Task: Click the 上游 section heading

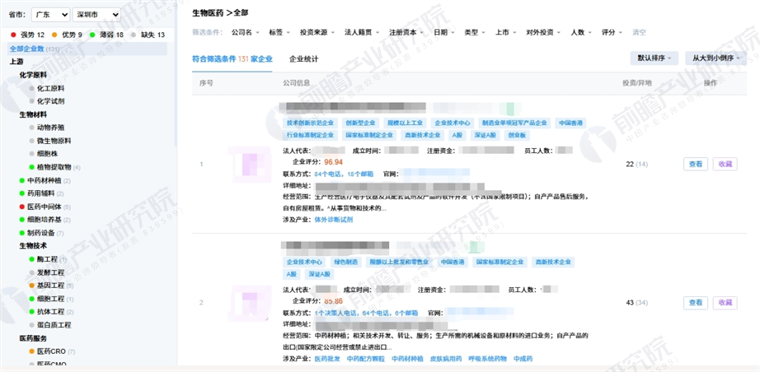Action: (16, 62)
